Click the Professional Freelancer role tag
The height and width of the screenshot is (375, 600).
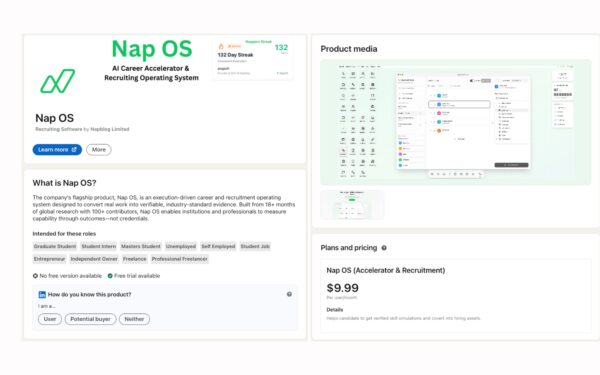tap(179, 259)
